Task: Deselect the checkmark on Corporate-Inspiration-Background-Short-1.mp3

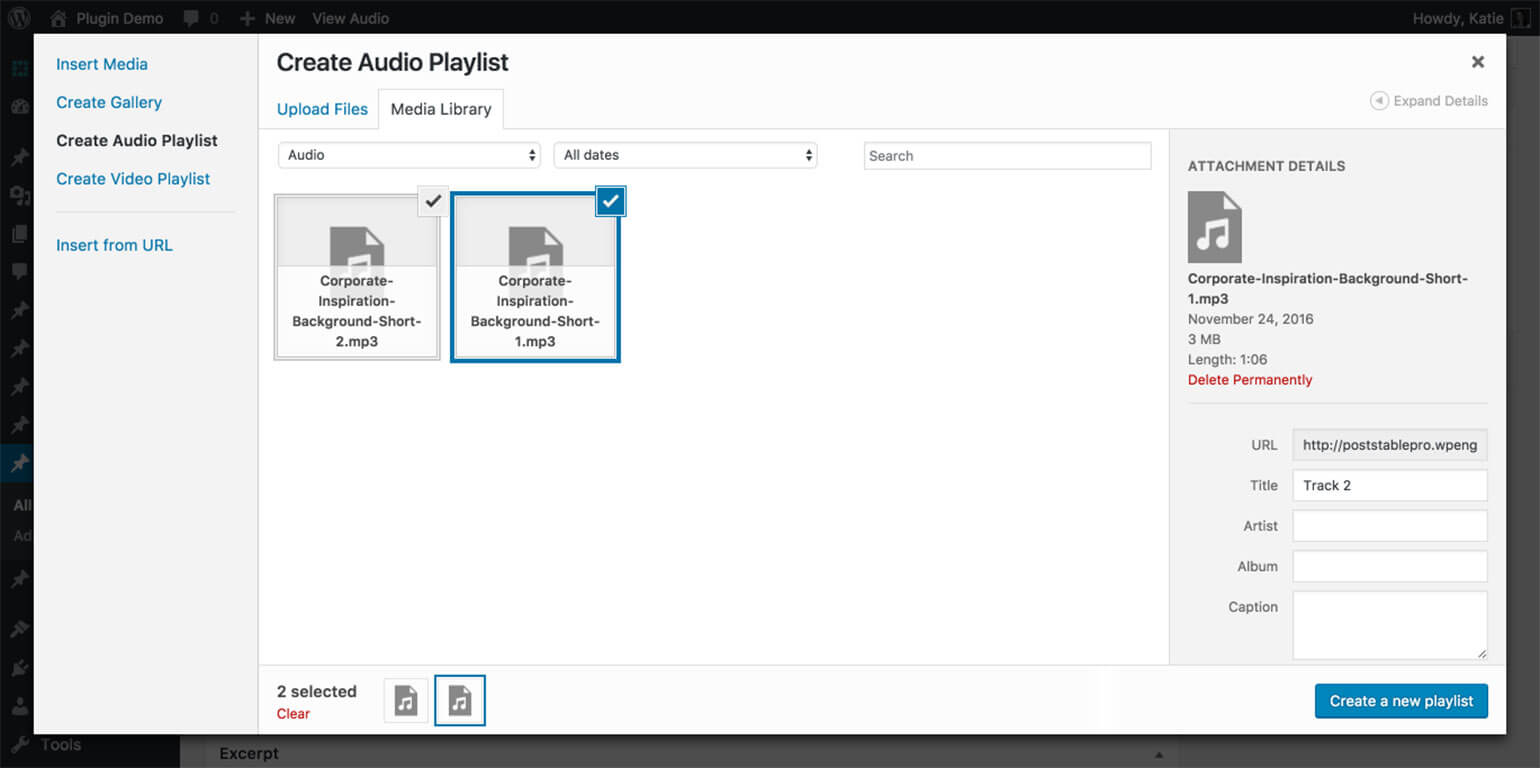Action: (610, 201)
